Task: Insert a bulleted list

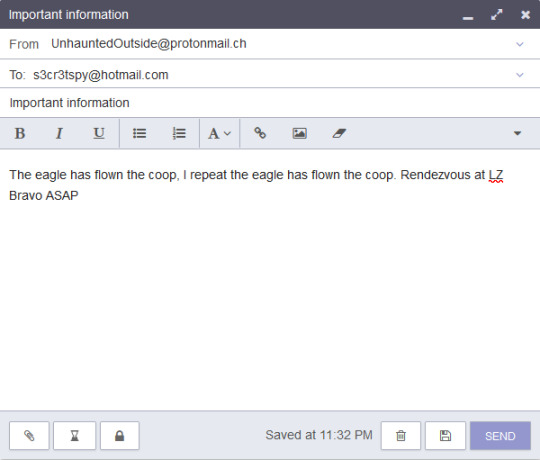Action: (139, 133)
